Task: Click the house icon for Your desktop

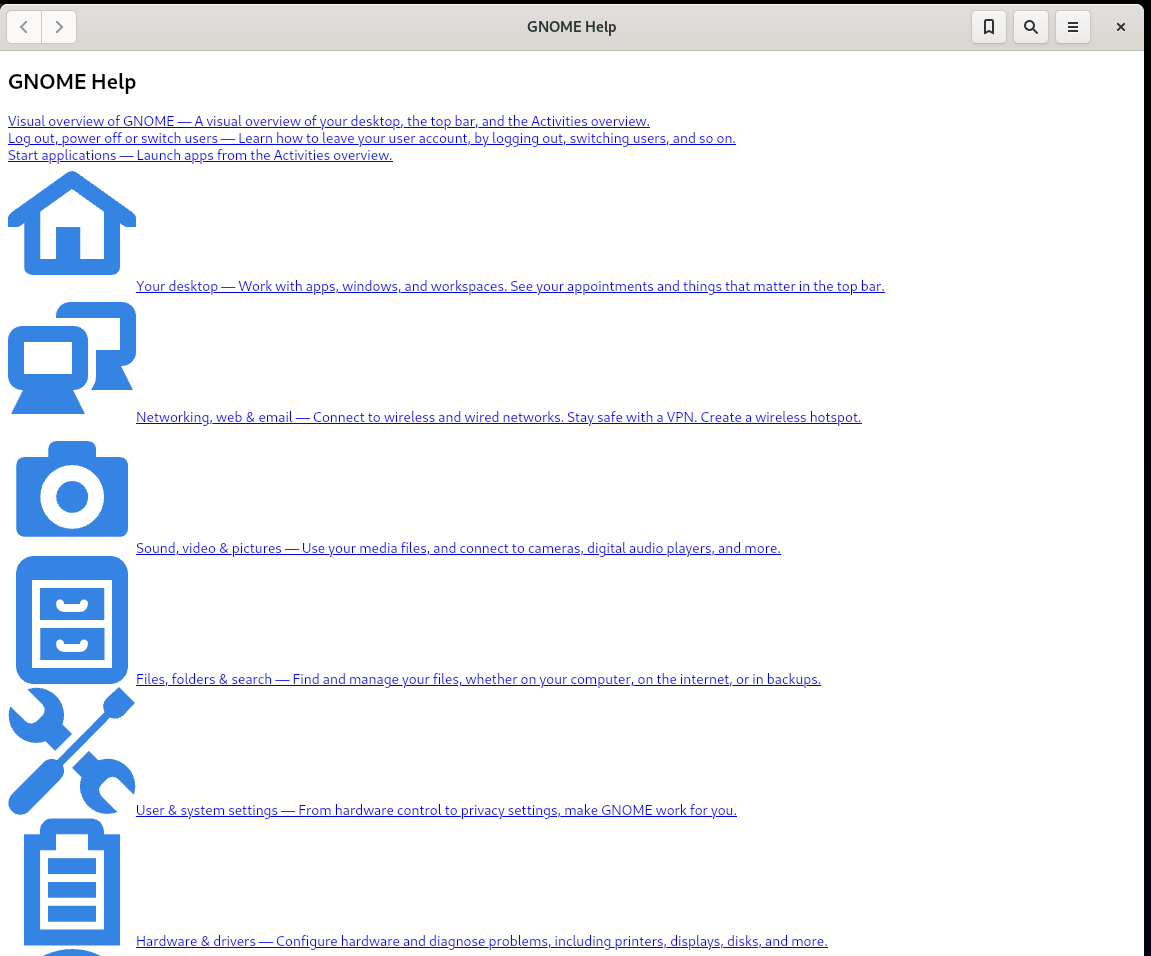Action: pos(72,223)
